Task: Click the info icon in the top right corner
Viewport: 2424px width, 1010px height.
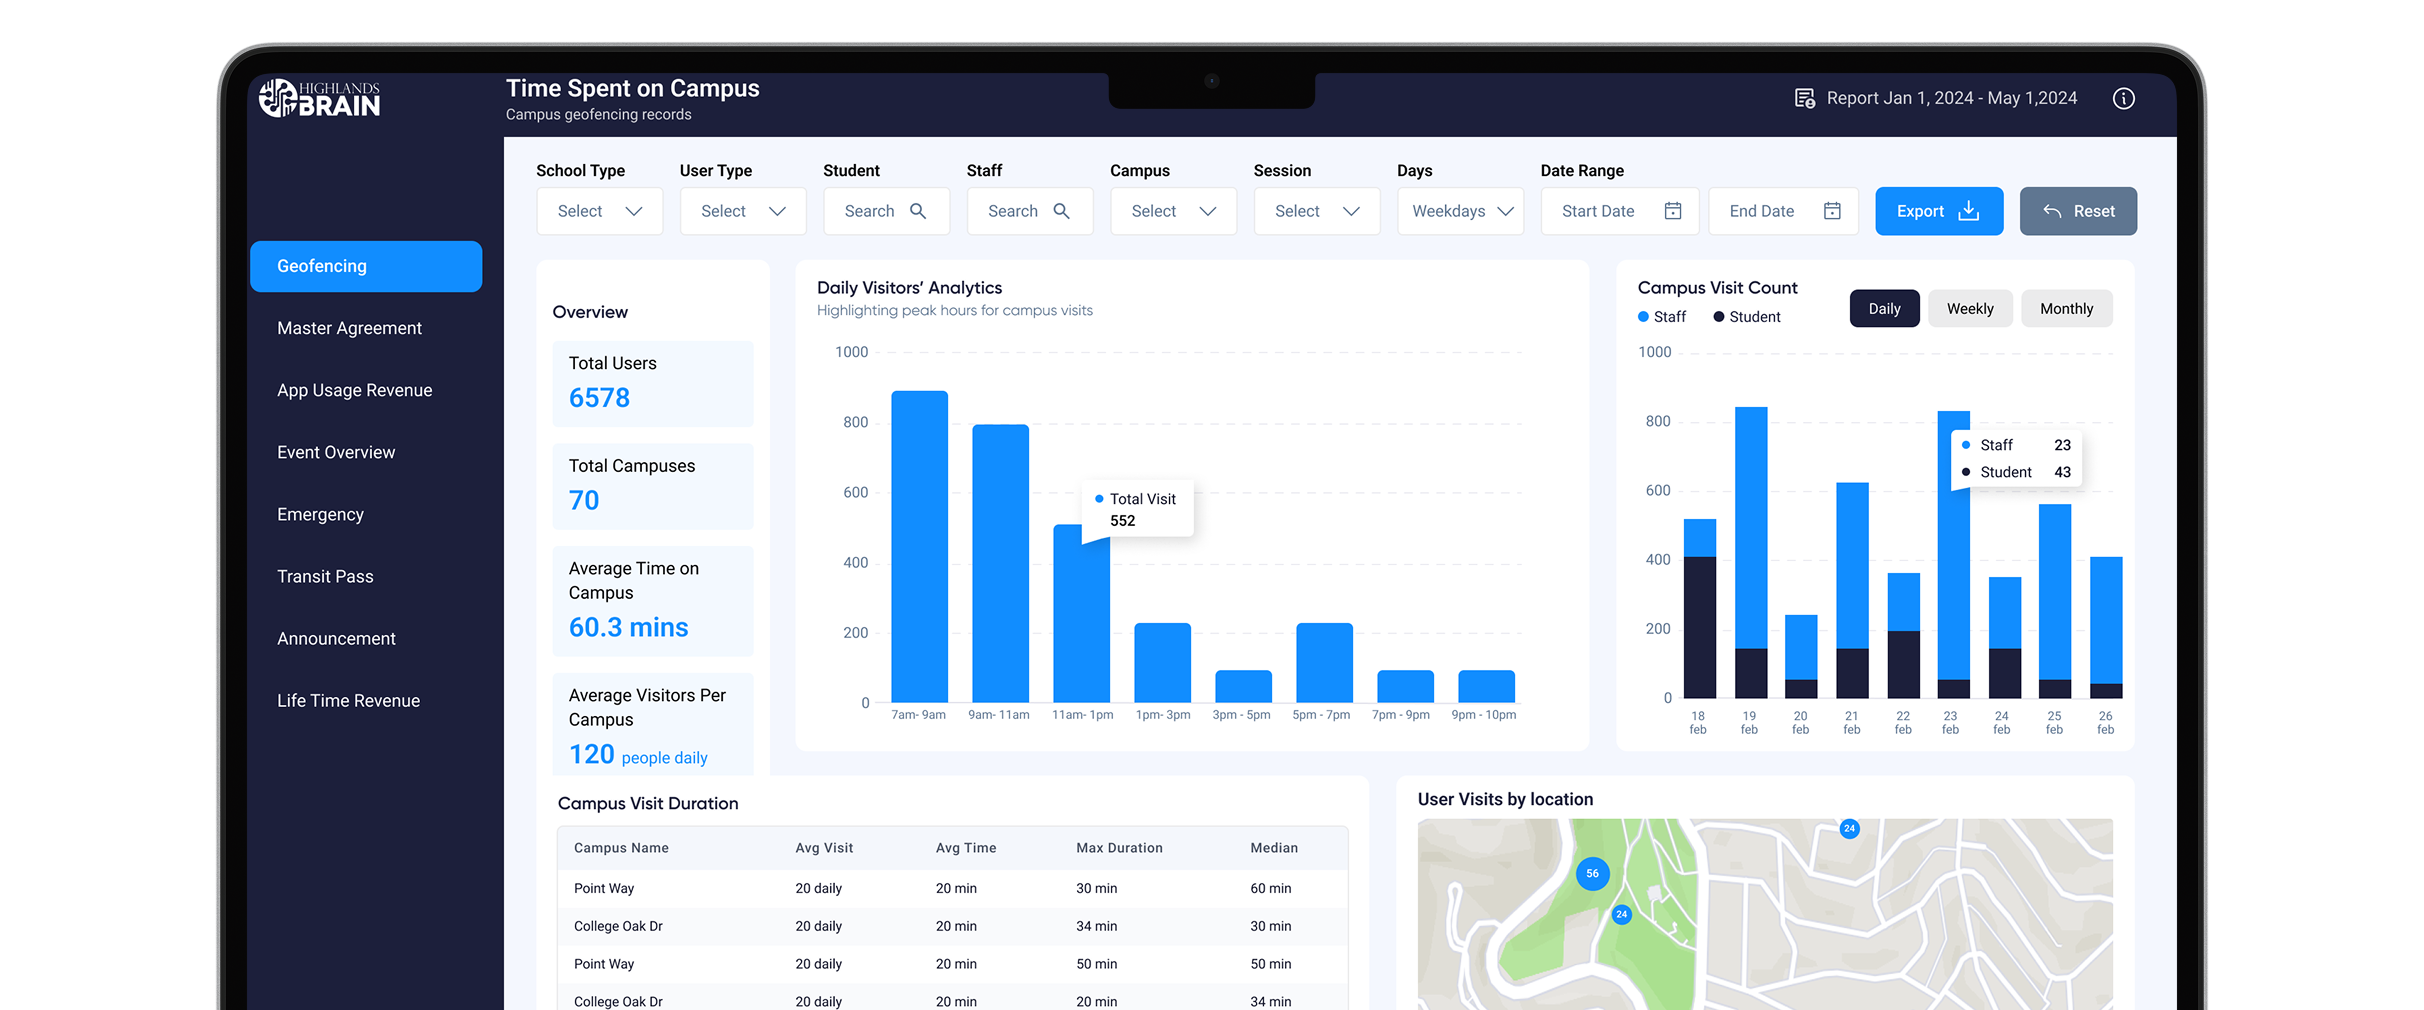Action: 2124,98
